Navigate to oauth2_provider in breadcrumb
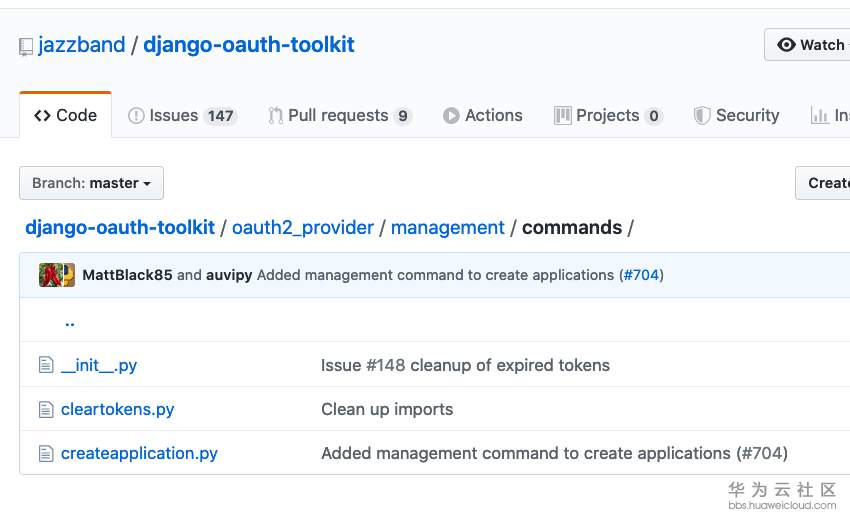850x520 pixels. [x=303, y=228]
